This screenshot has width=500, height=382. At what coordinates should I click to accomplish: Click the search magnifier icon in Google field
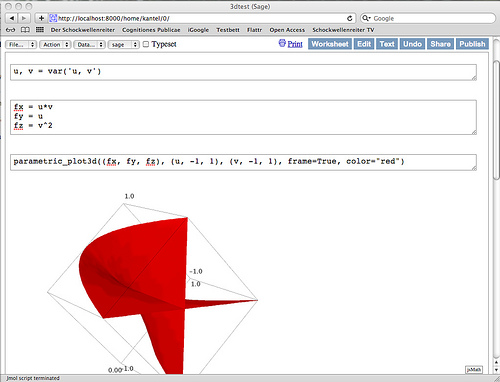tap(366, 18)
